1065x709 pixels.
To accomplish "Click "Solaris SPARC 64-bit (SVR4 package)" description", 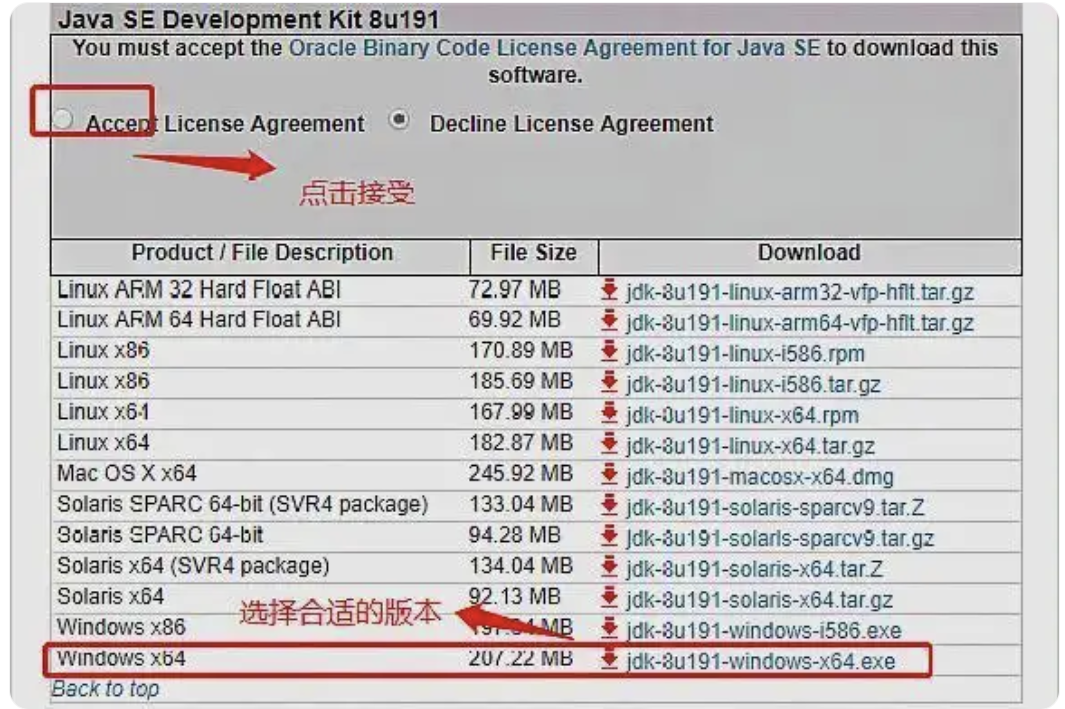I will click(x=242, y=505).
